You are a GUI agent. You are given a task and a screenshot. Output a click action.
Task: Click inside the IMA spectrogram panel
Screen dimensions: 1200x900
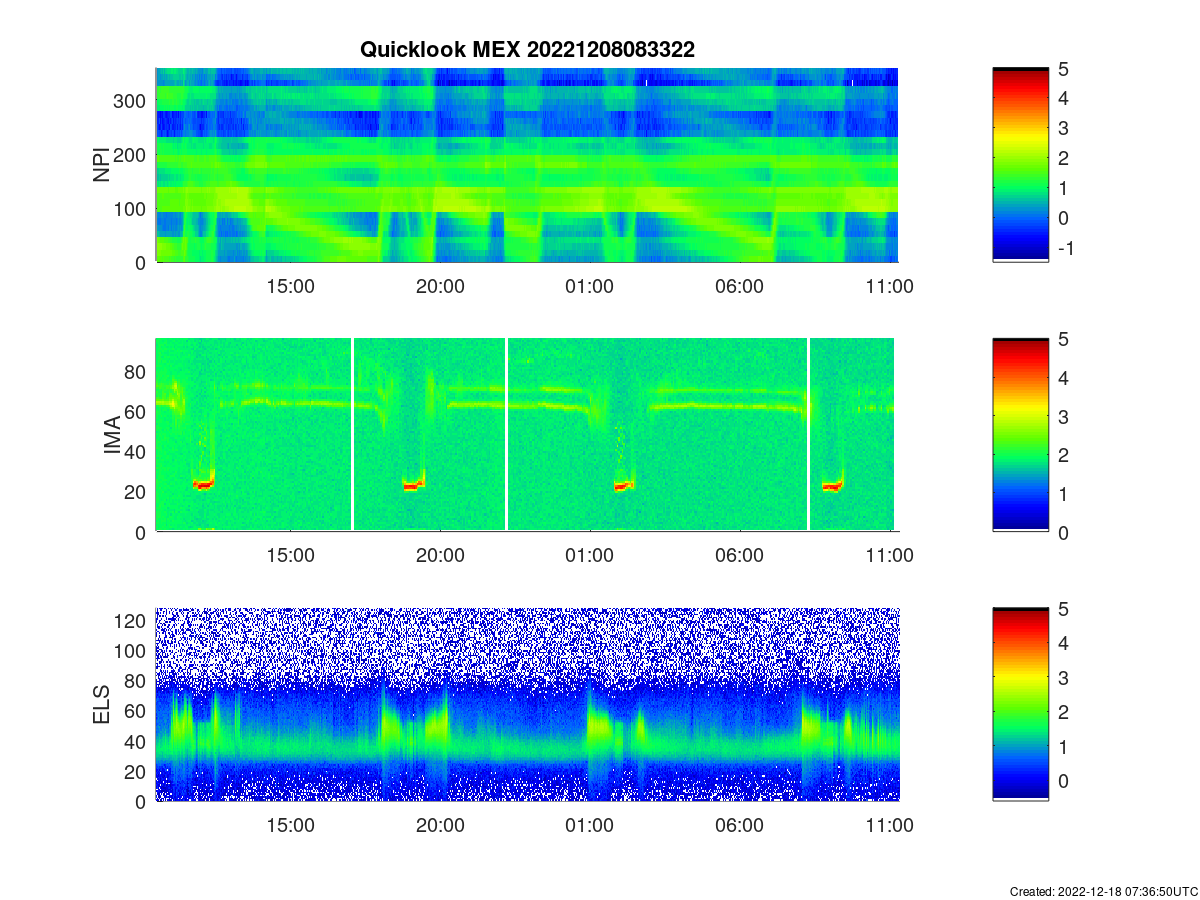(525, 435)
